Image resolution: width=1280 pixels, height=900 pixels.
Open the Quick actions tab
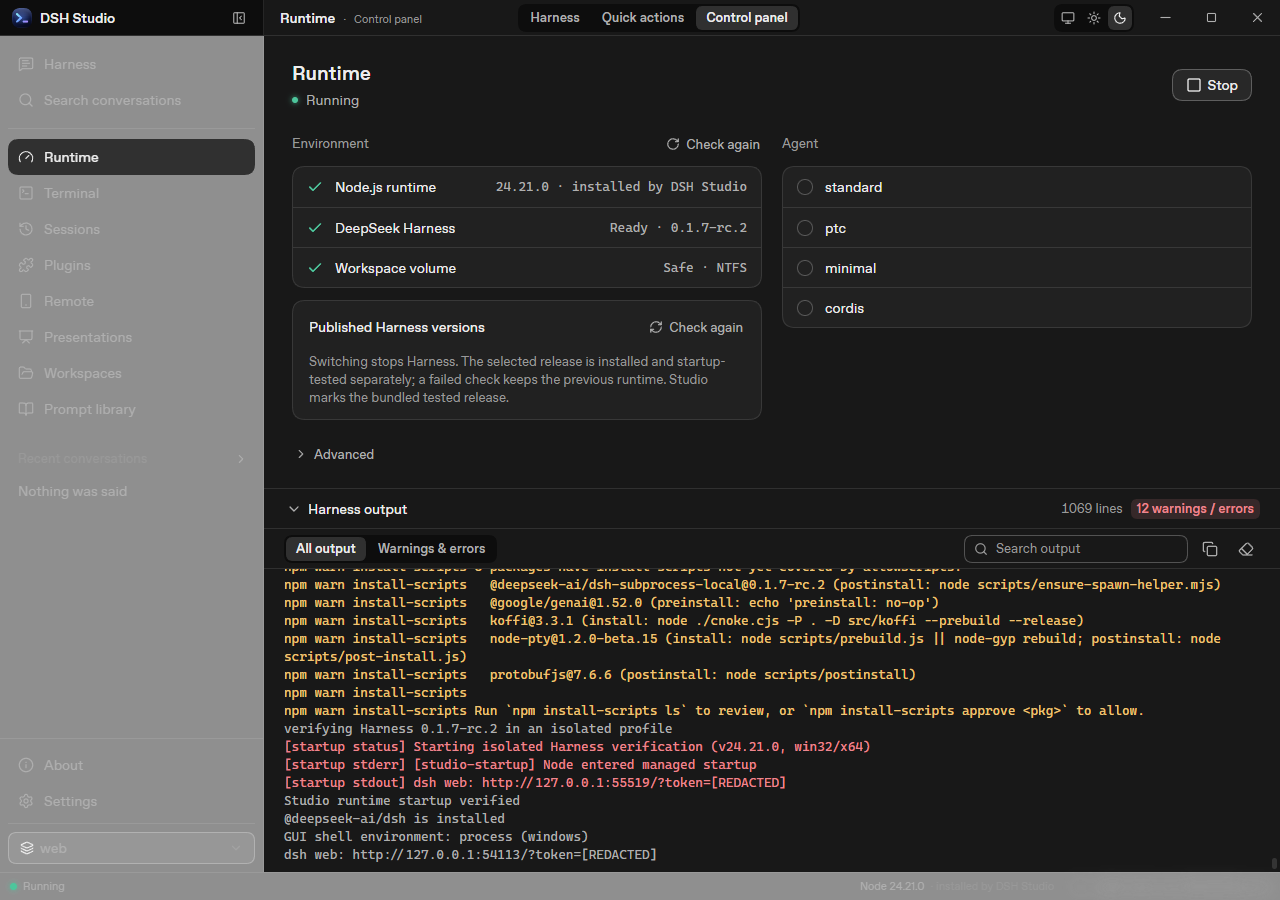[x=643, y=18]
